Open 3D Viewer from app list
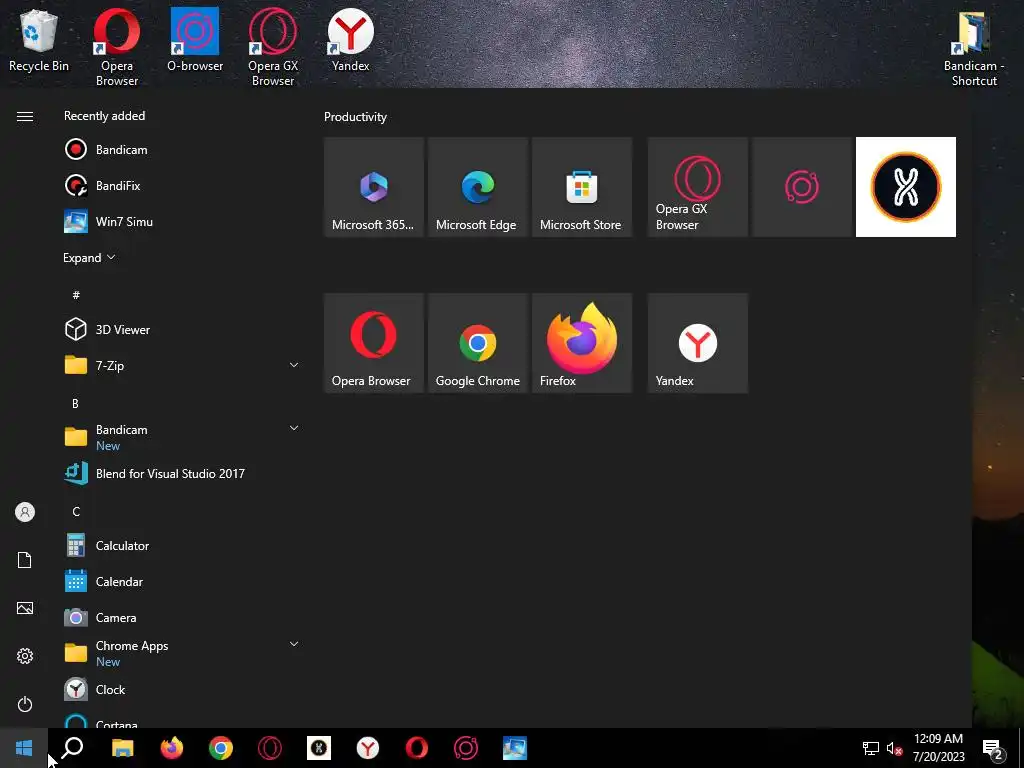The image size is (1024, 768). (x=182, y=330)
